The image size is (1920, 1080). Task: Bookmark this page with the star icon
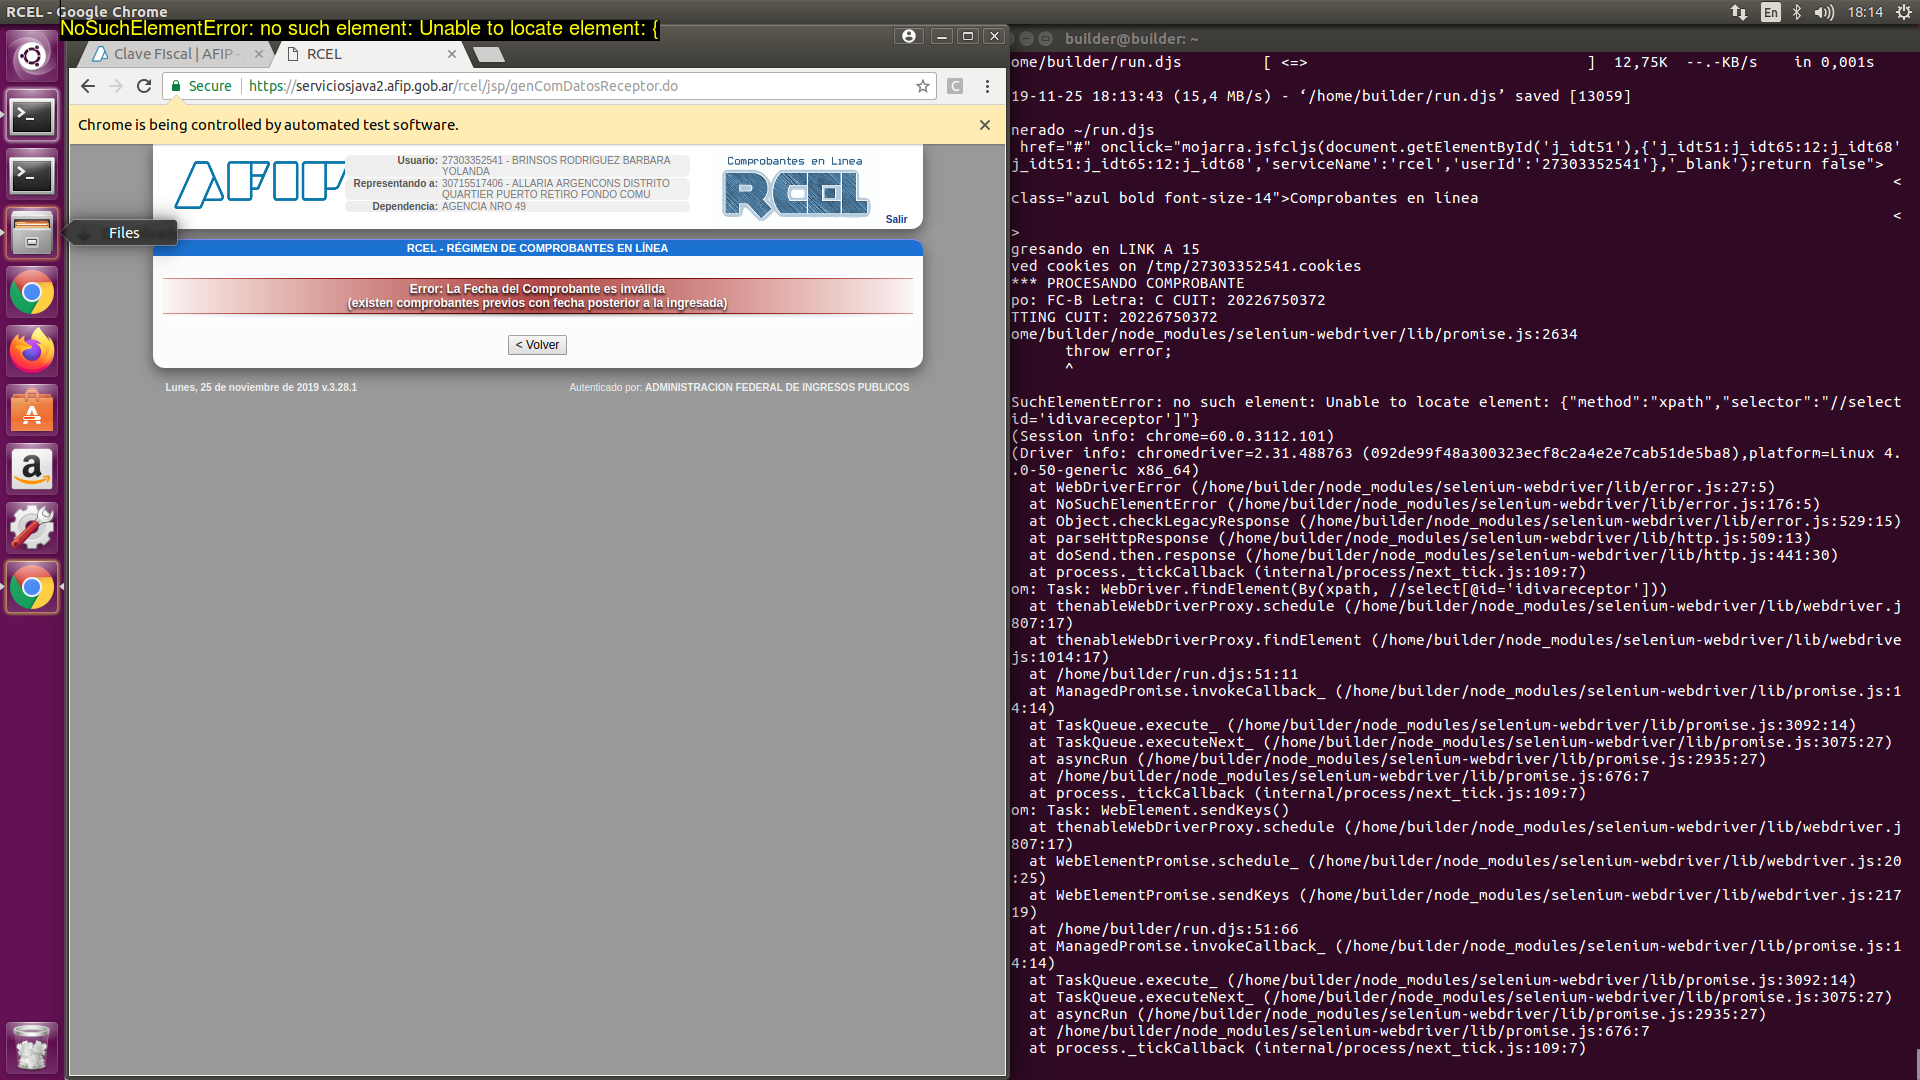pyautogui.click(x=923, y=86)
